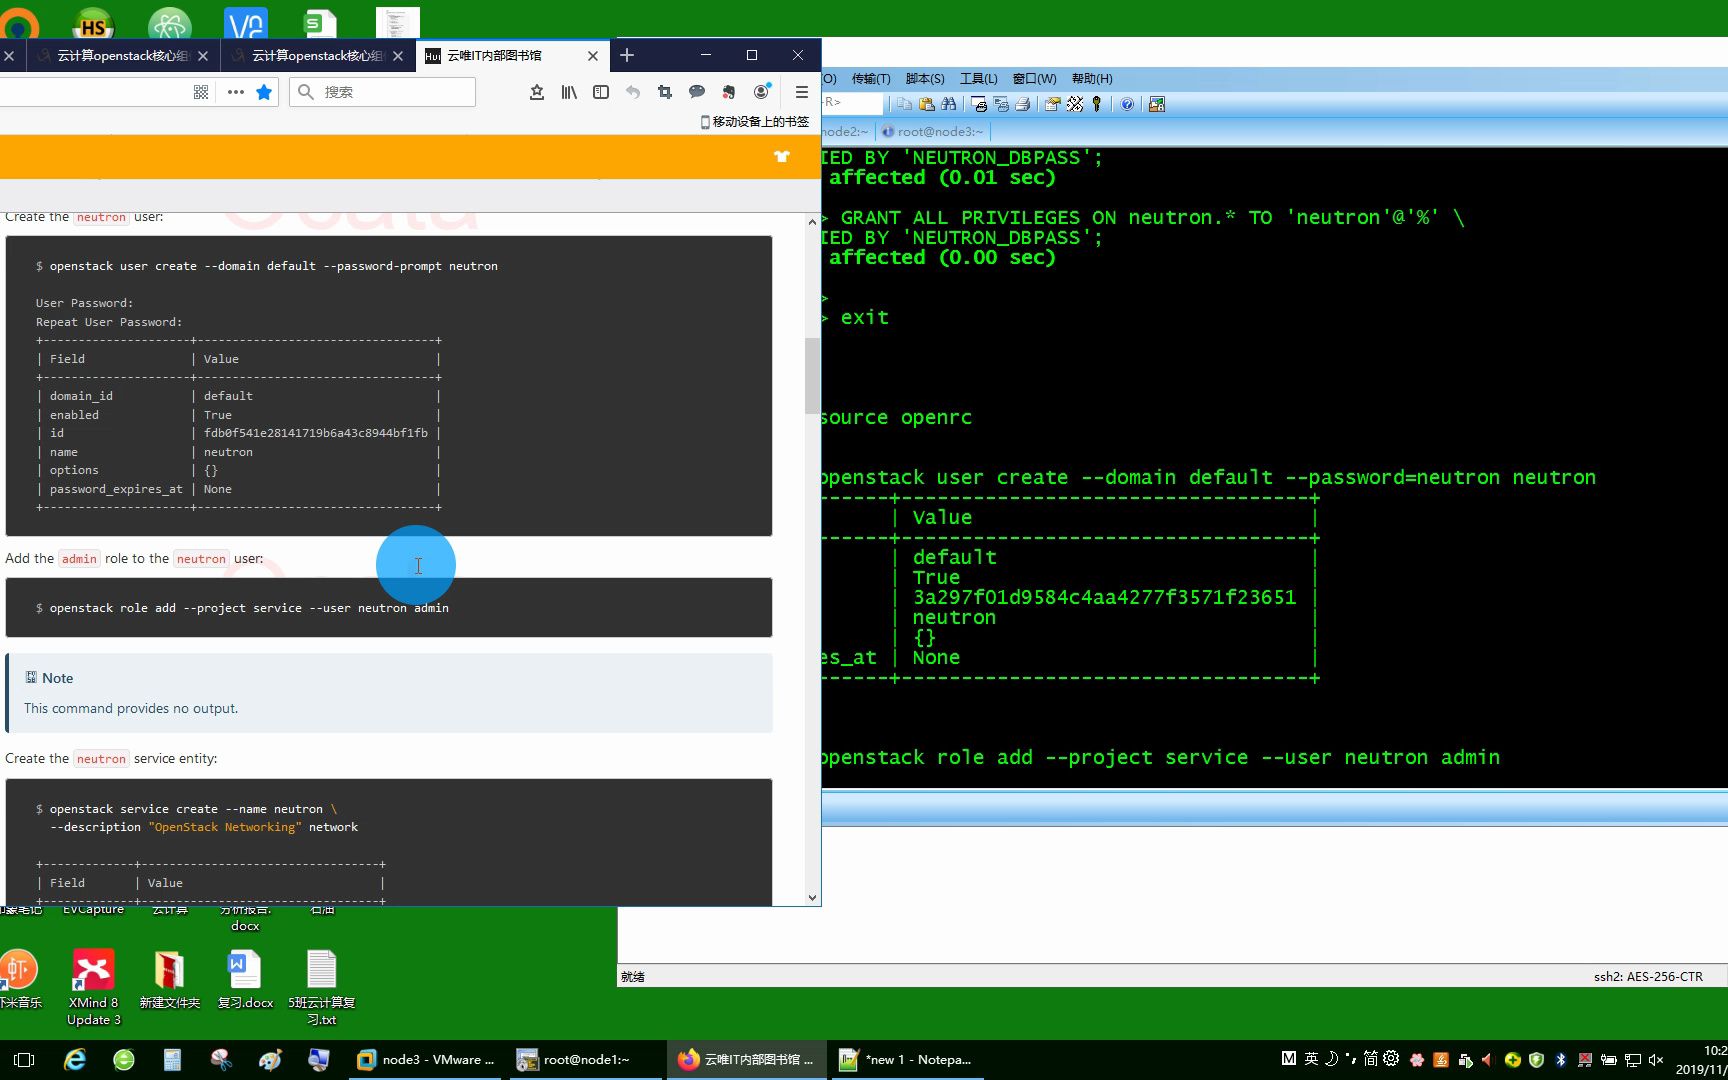Click the webpage vertical scrollbar thumb
This screenshot has height=1080, width=1728.
coord(812,376)
